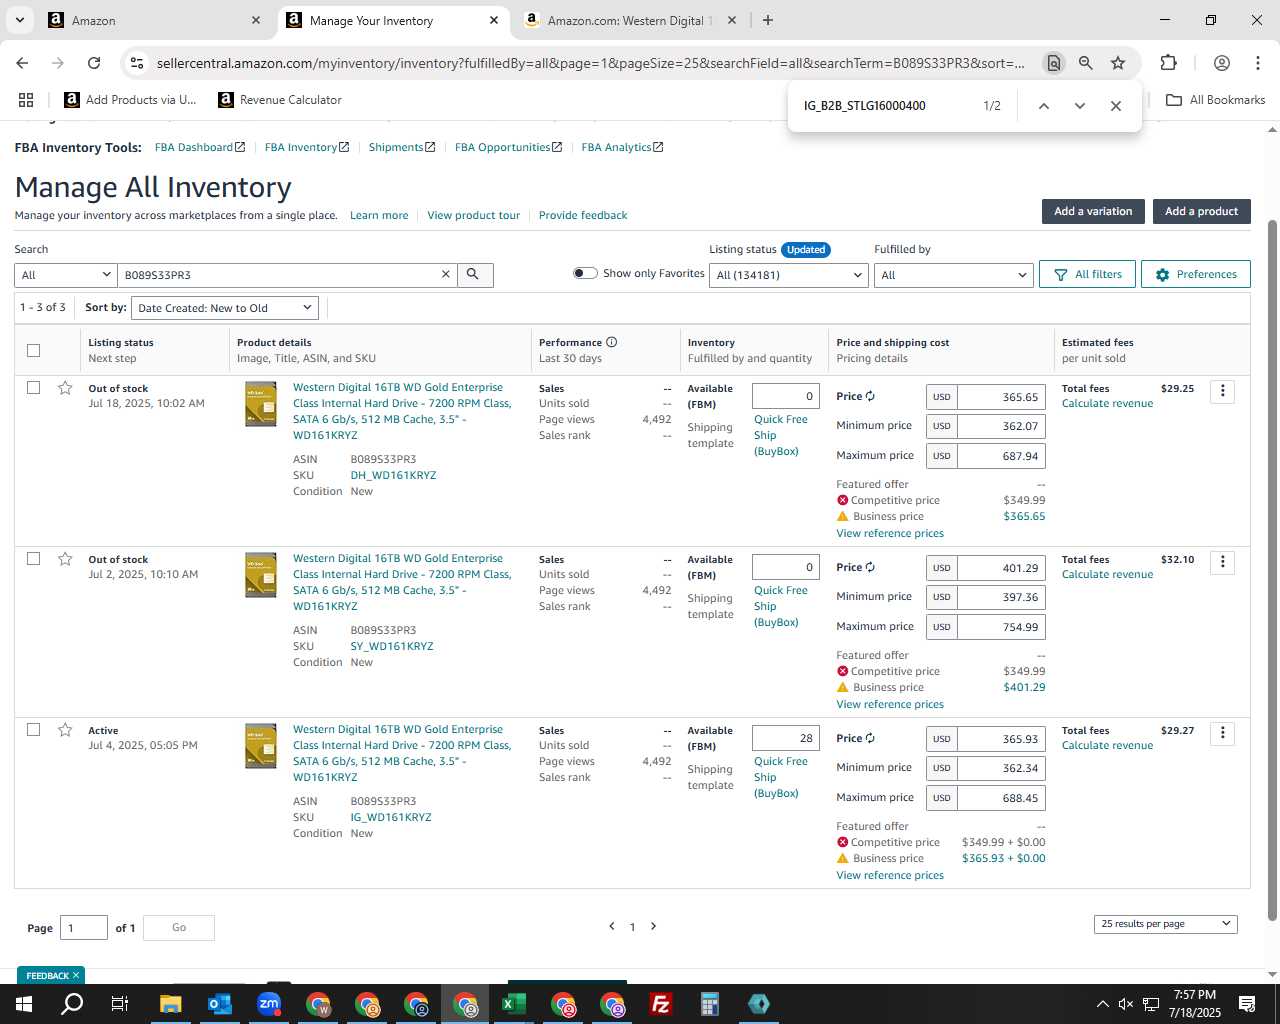Click the Performance info icon
1280x1024 pixels.
click(611, 342)
